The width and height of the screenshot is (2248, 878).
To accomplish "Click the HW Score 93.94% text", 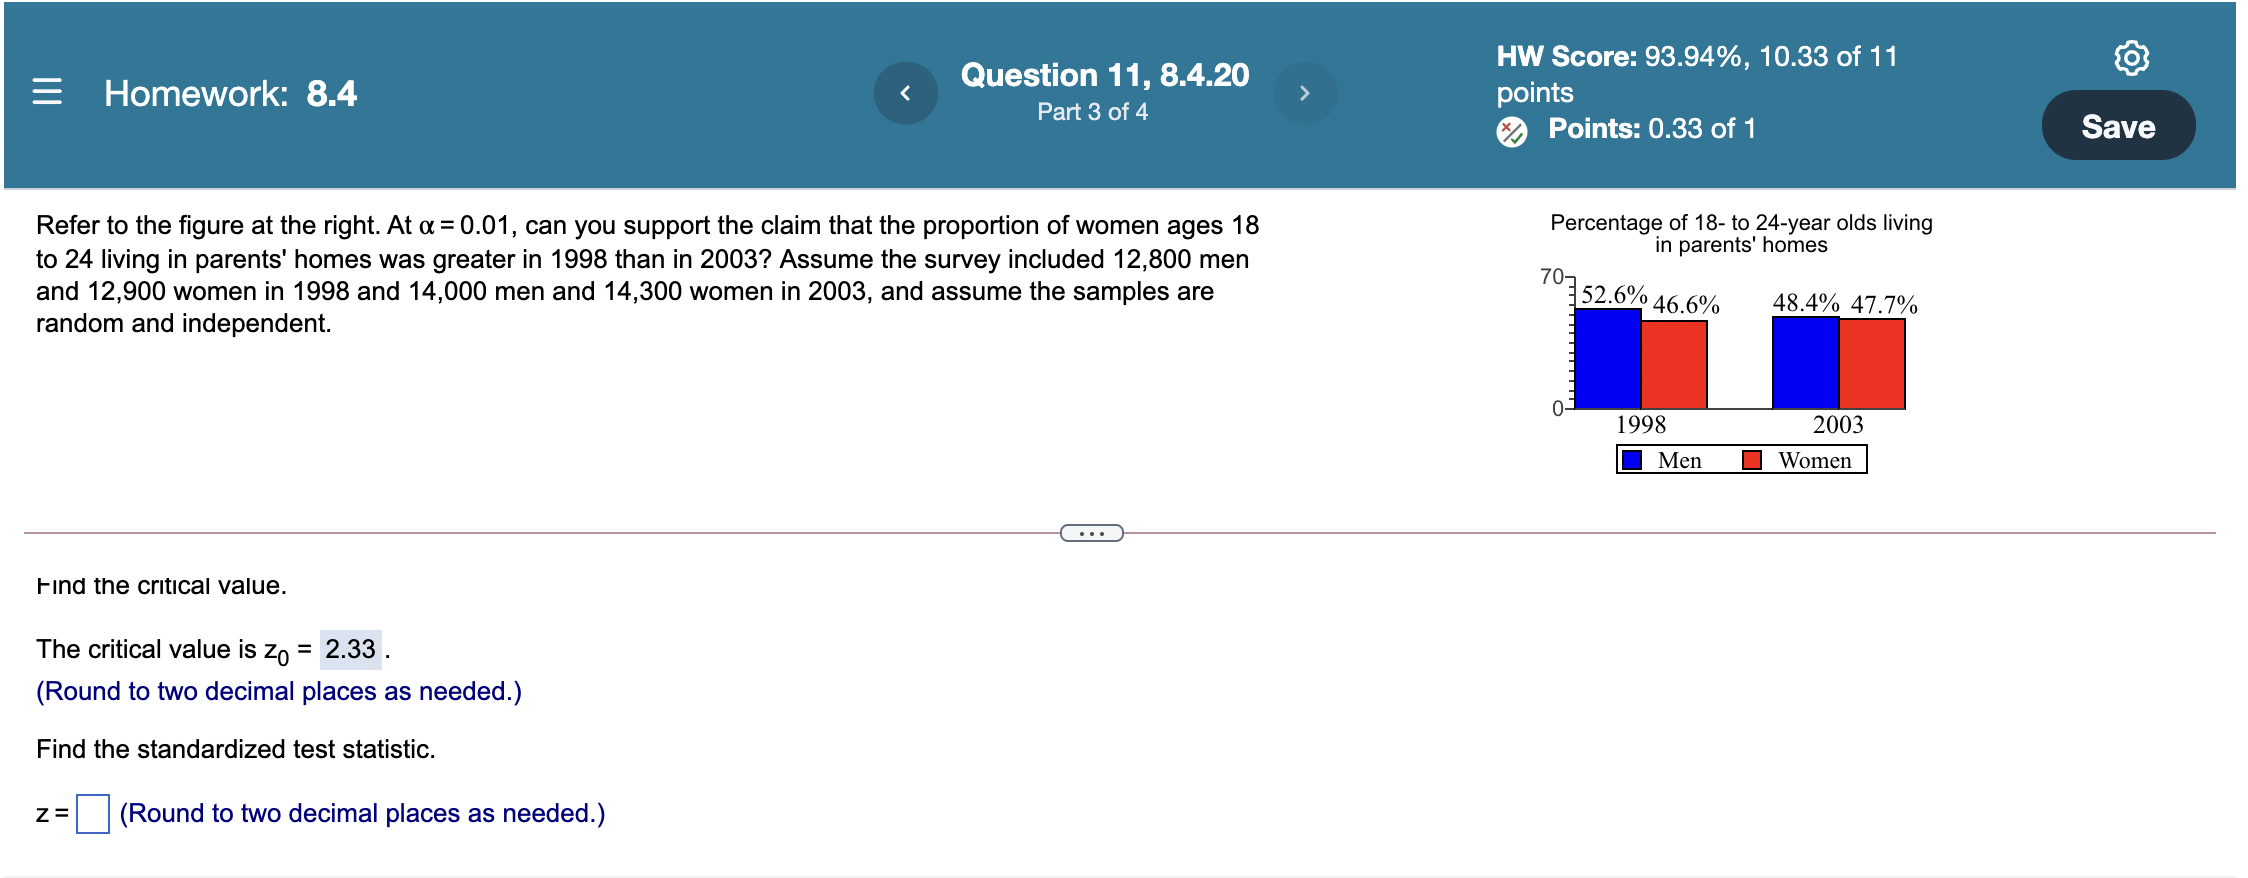I will [x=1695, y=57].
